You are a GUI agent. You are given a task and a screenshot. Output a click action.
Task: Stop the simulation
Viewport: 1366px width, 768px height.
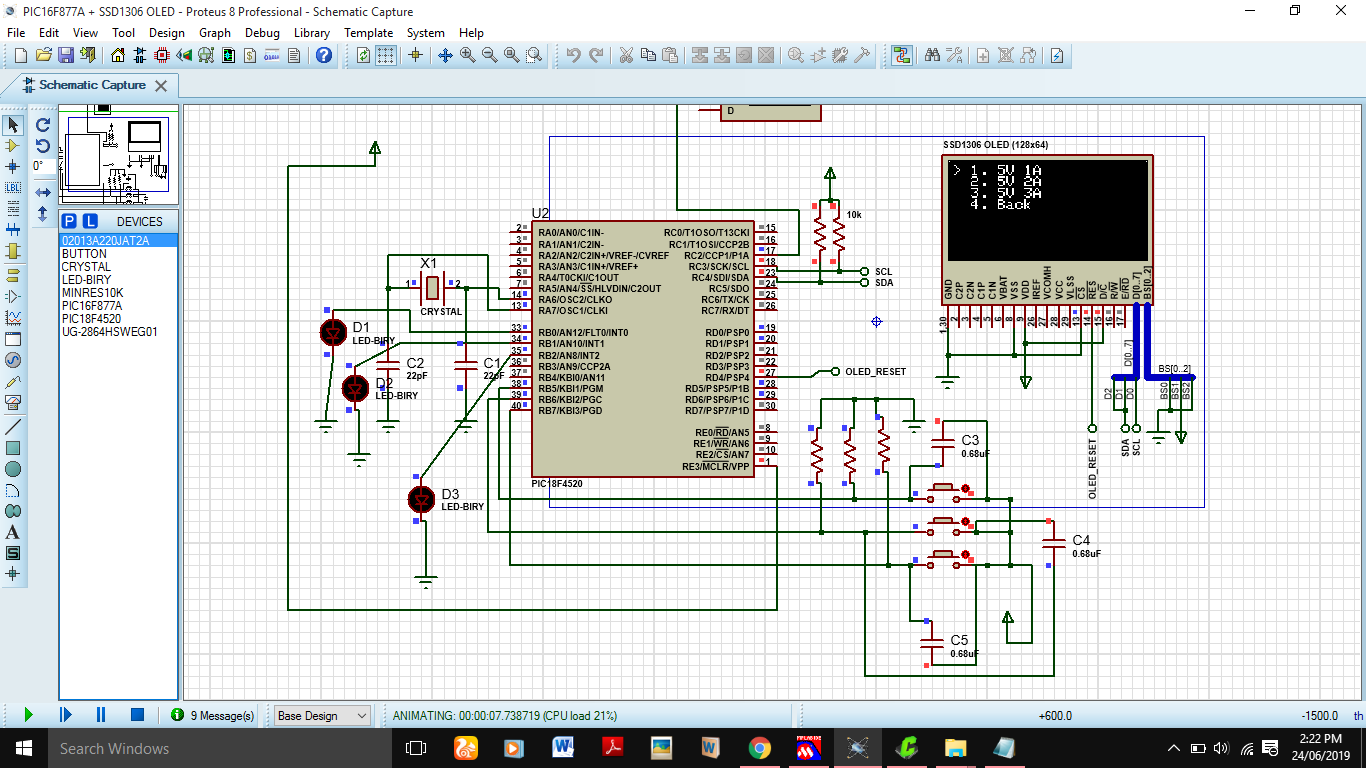(x=137, y=715)
